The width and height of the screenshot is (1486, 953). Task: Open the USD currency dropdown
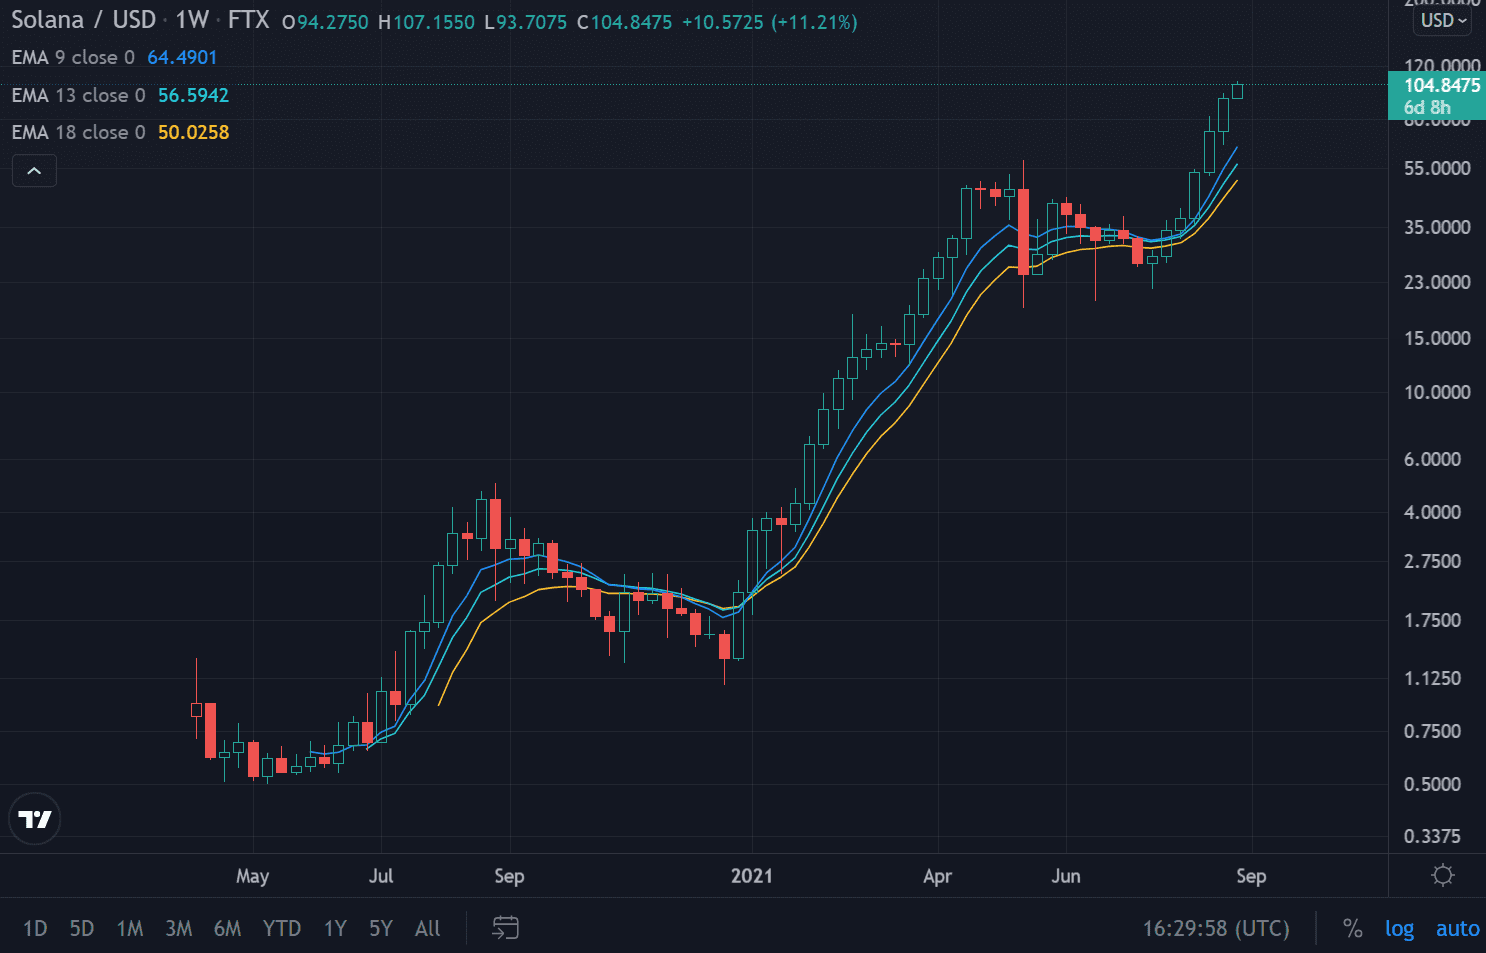click(x=1443, y=20)
